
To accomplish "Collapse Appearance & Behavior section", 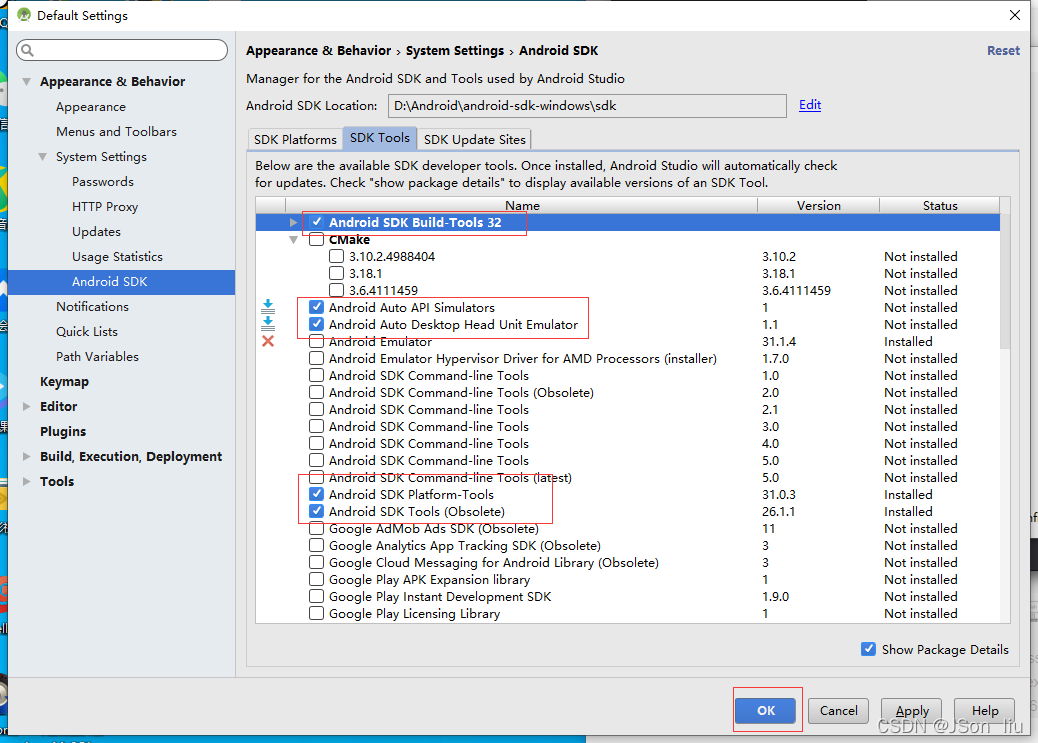I will click(x=26, y=81).
